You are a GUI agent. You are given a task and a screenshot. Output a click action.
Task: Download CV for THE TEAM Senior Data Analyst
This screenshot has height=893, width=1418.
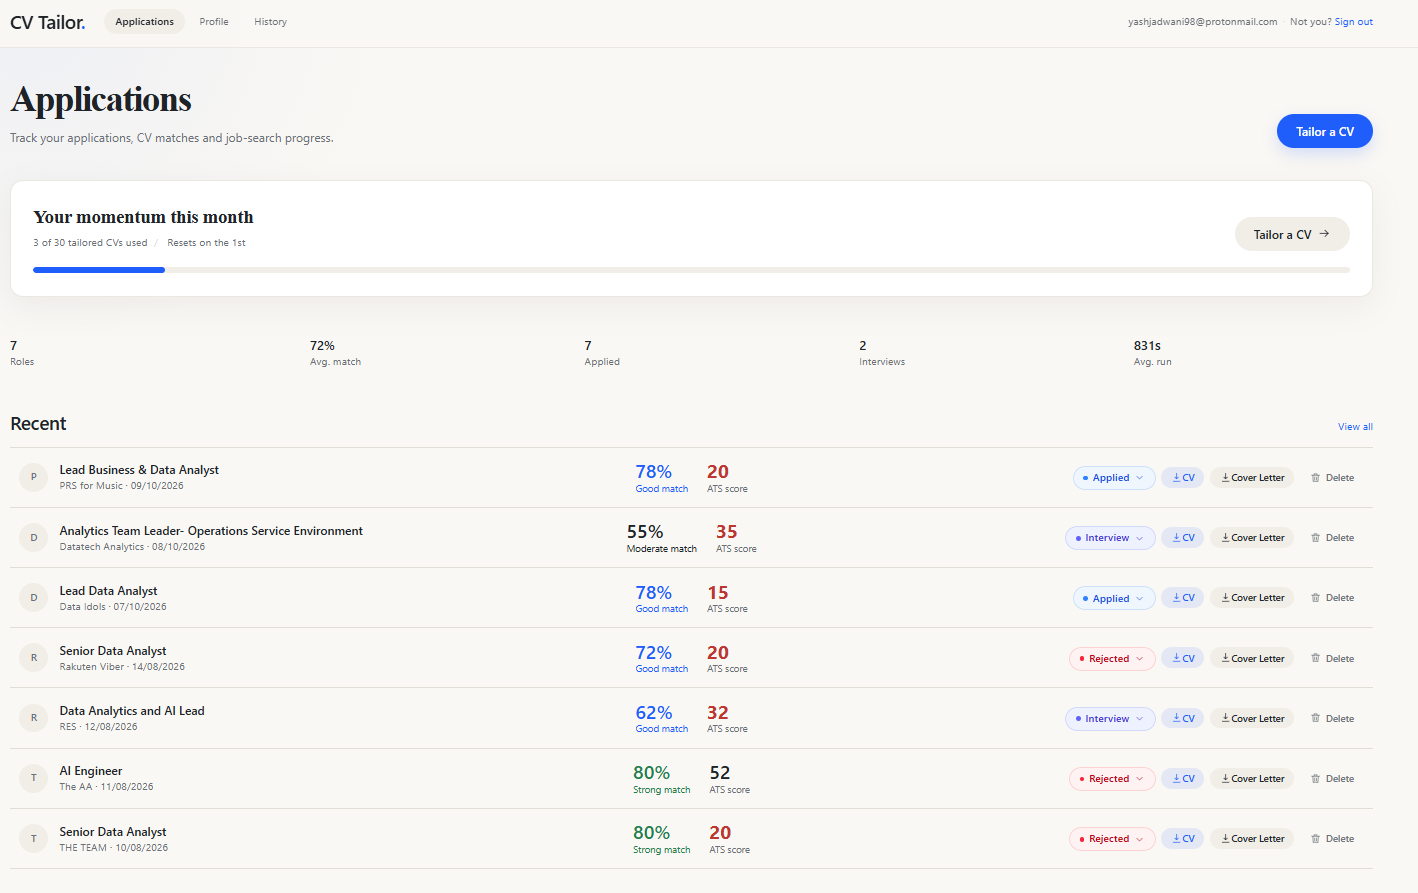click(x=1183, y=838)
